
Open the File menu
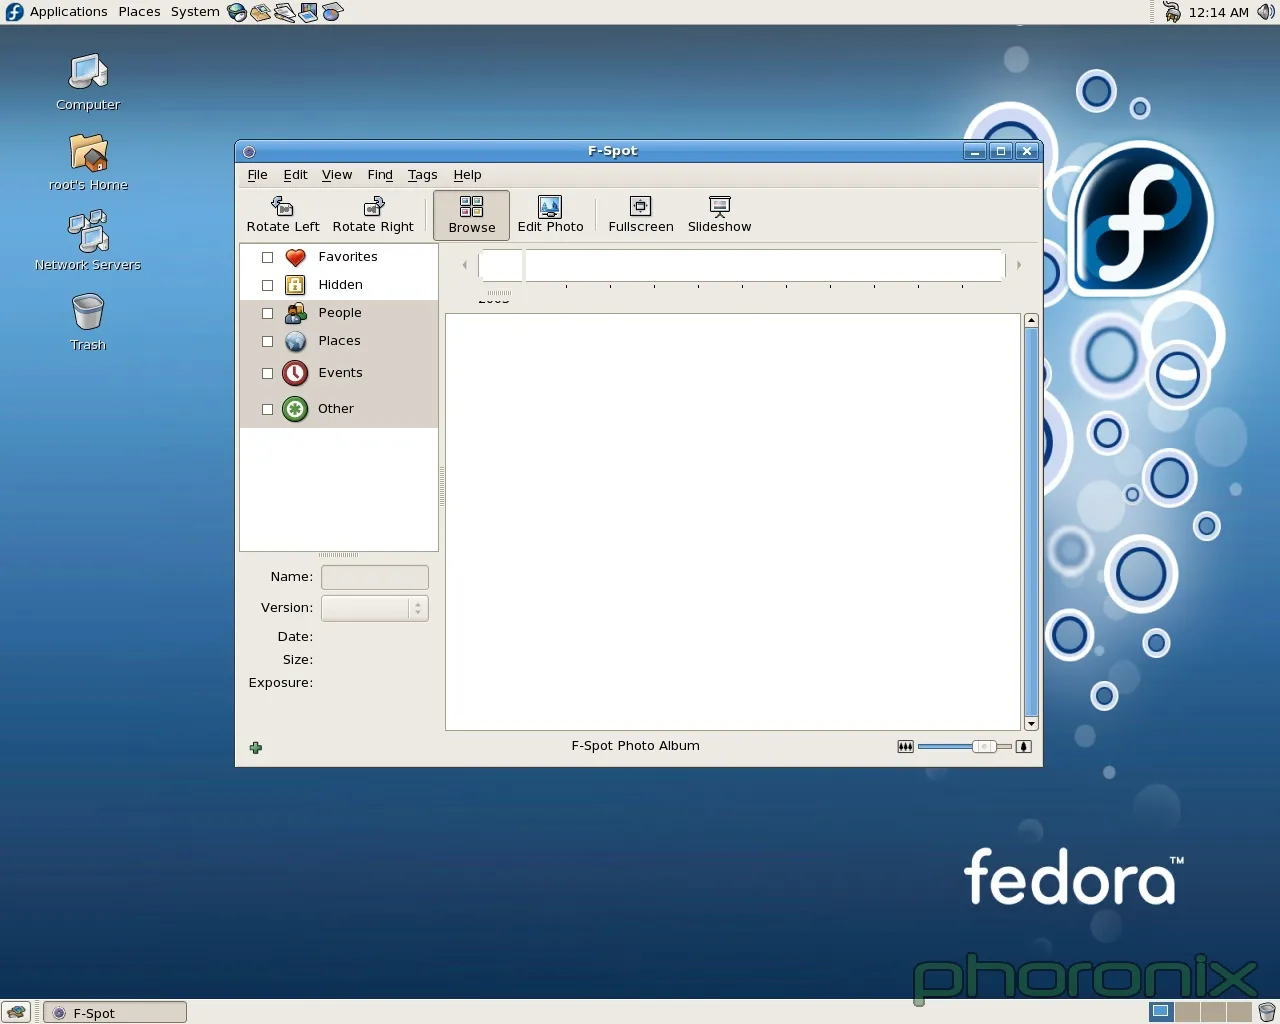click(257, 175)
